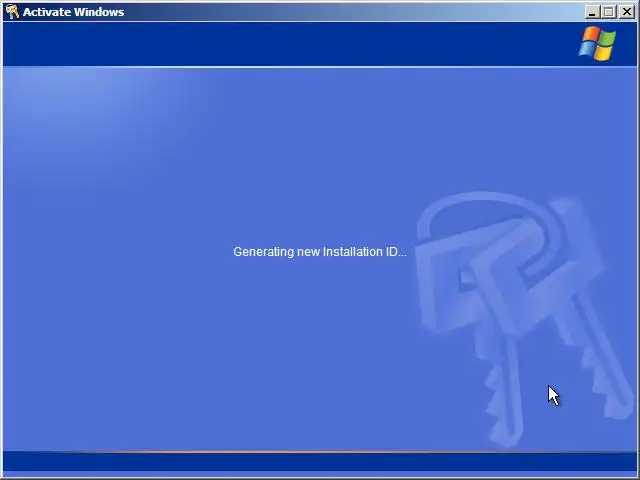Maximize the Activate Windows window

pos(609,12)
